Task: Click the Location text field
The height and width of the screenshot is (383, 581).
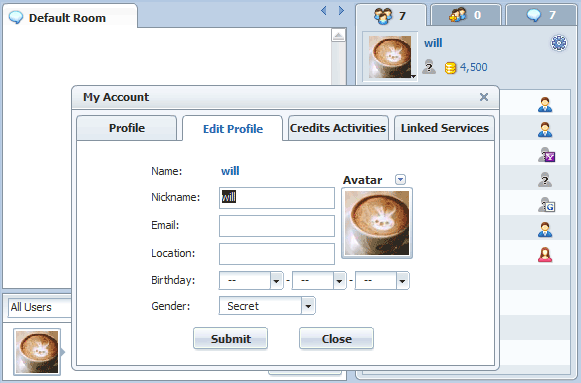Action: pos(277,254)
